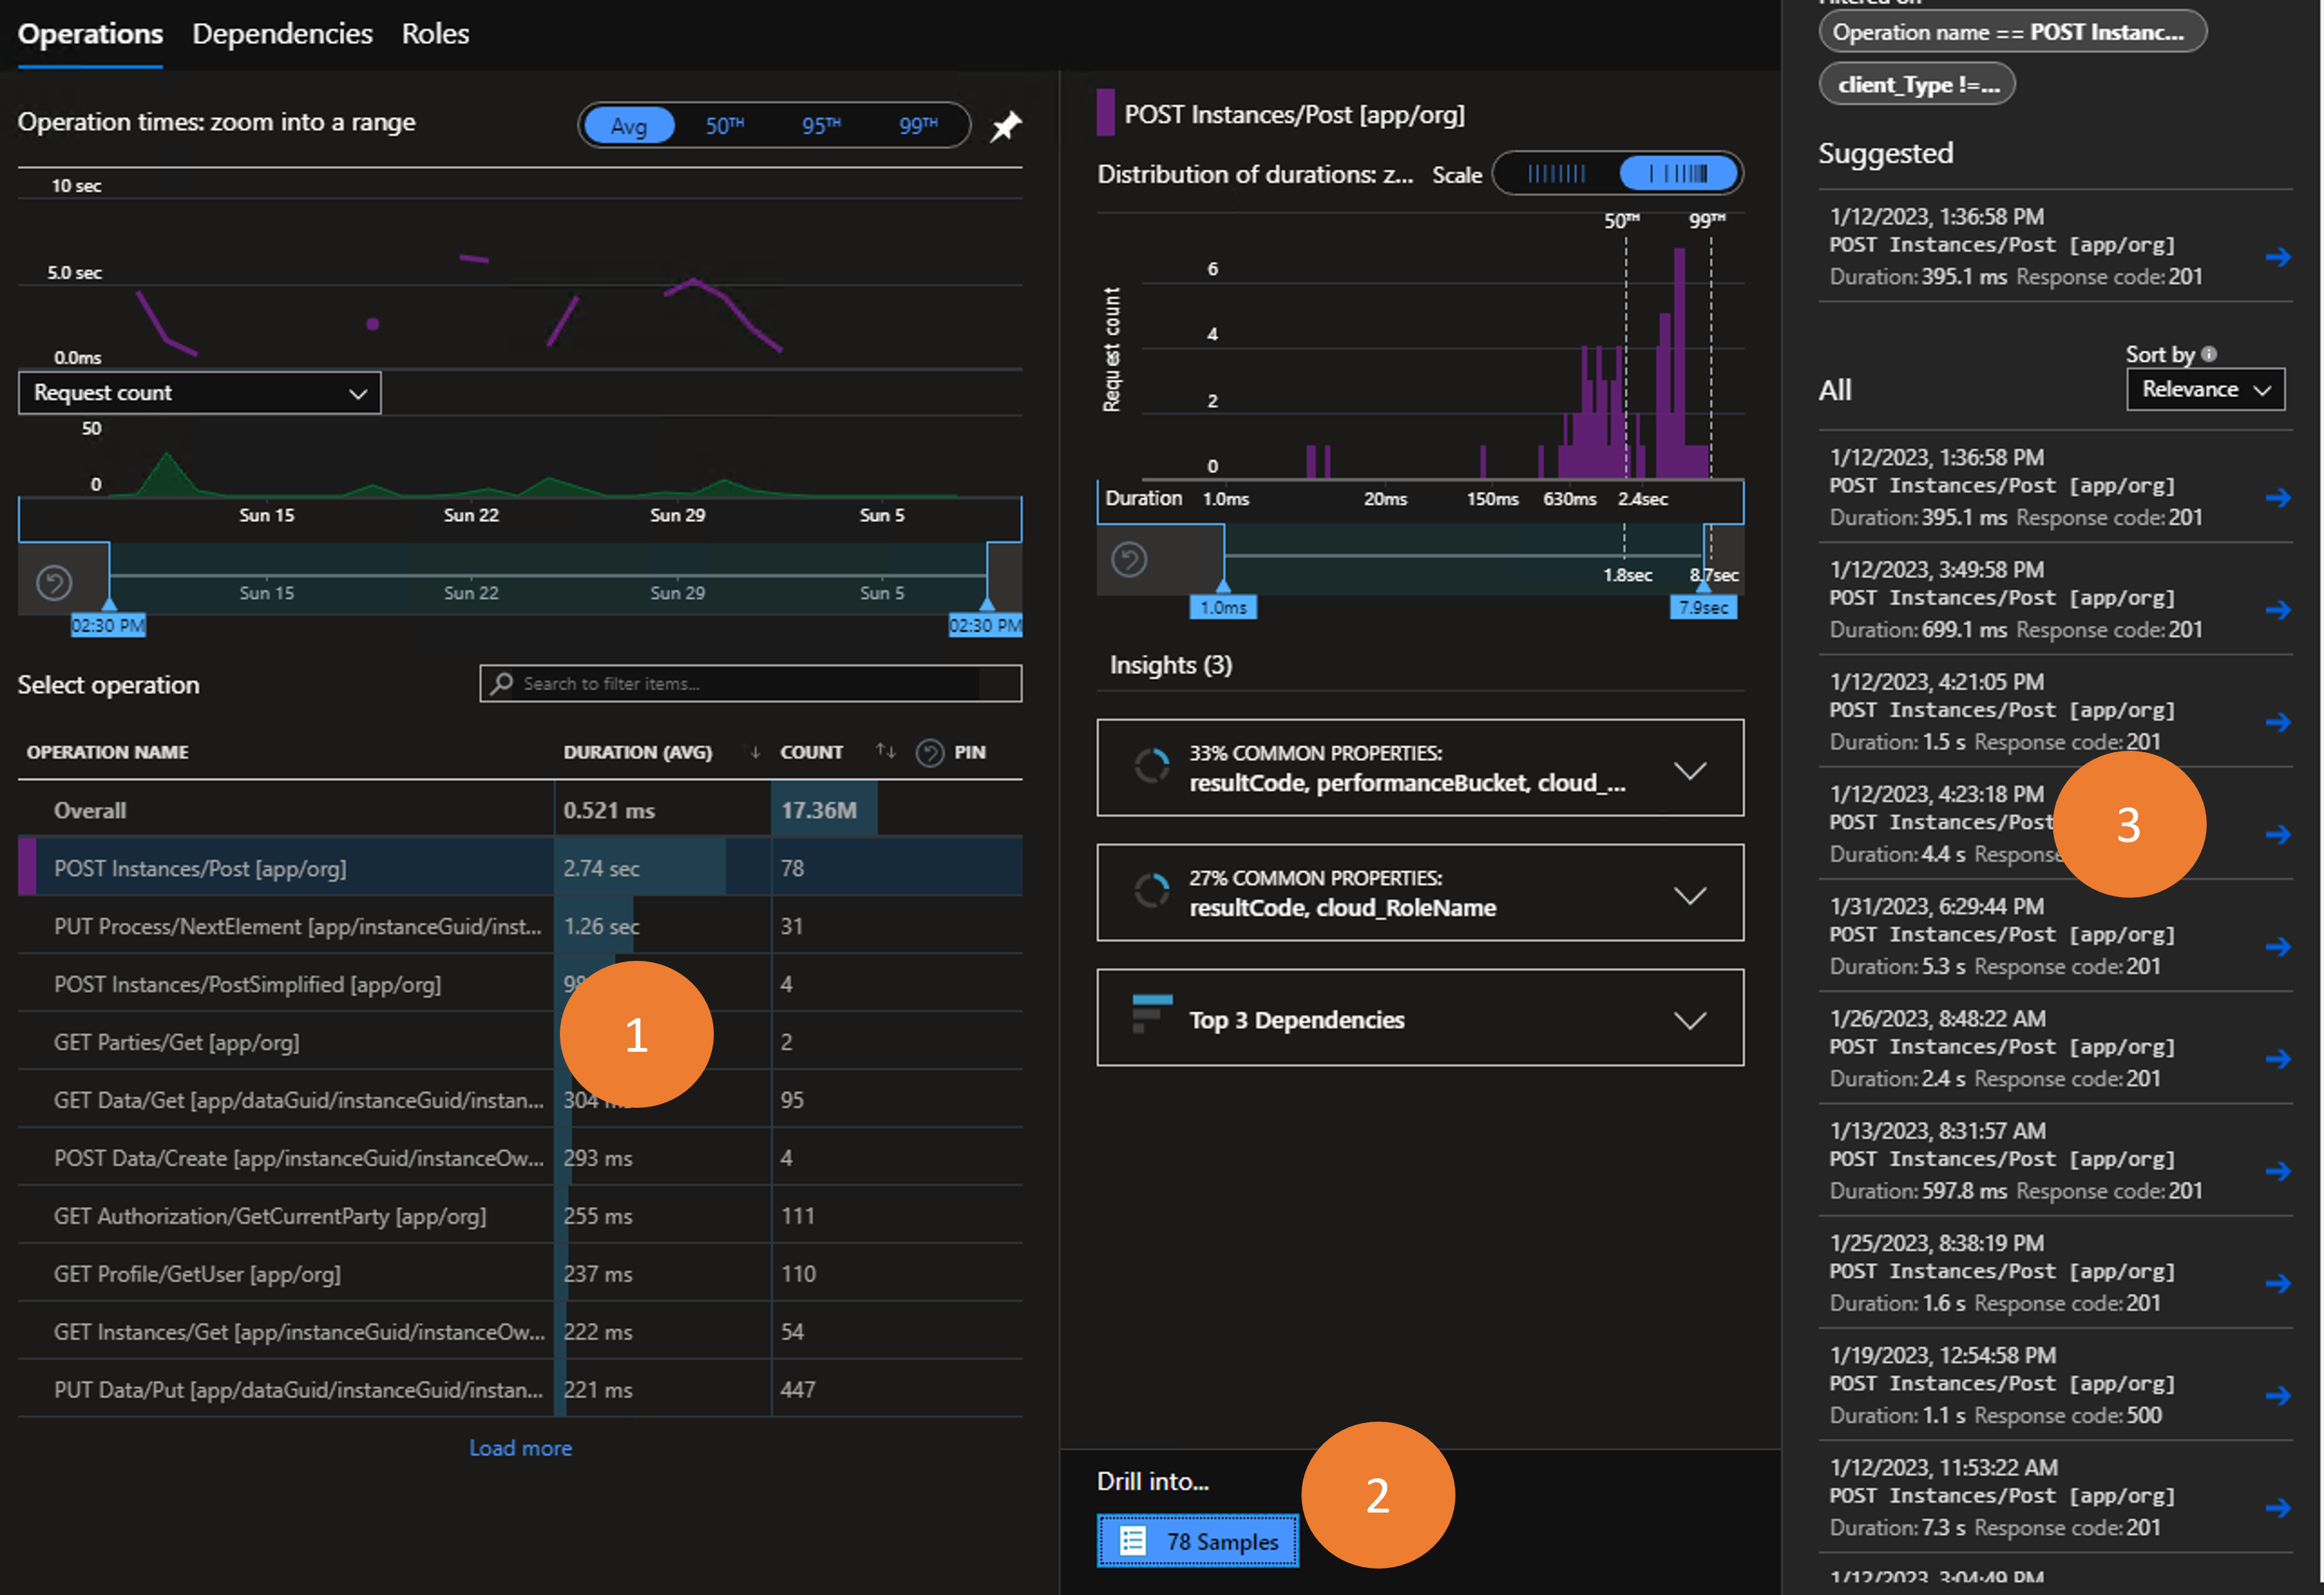Reset the duration range zoom icon
Viewport: 2324px width, 1595px height.
[1129, 560]
